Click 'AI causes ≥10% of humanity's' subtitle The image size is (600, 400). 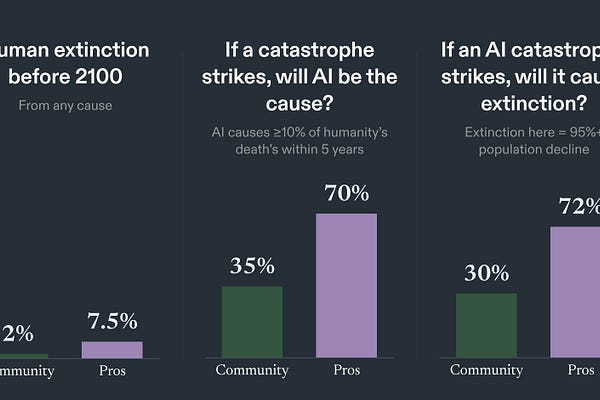coord(300,132)
